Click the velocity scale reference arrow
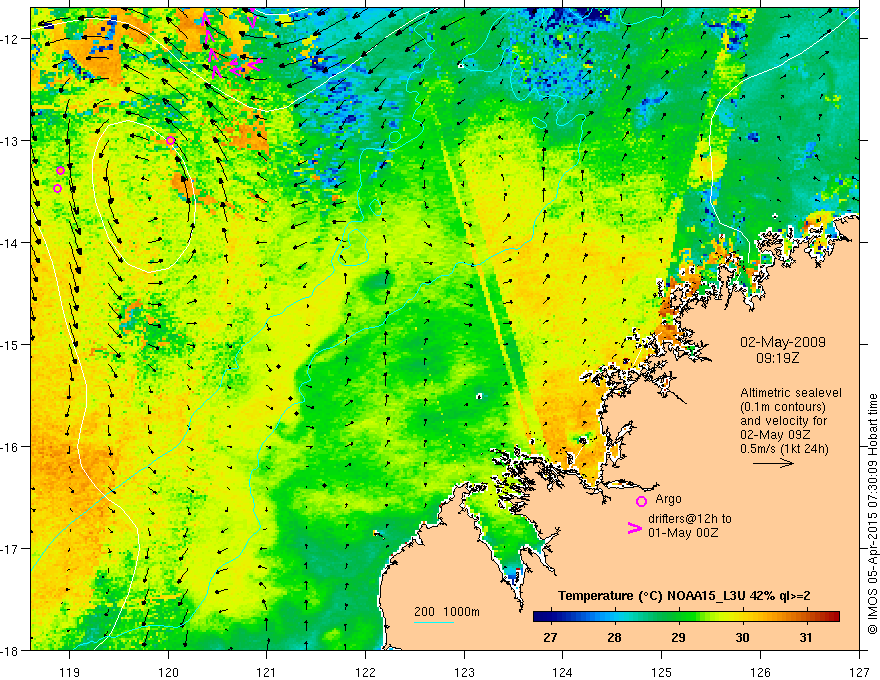This screenshot has height=680, width=880. 773,463
